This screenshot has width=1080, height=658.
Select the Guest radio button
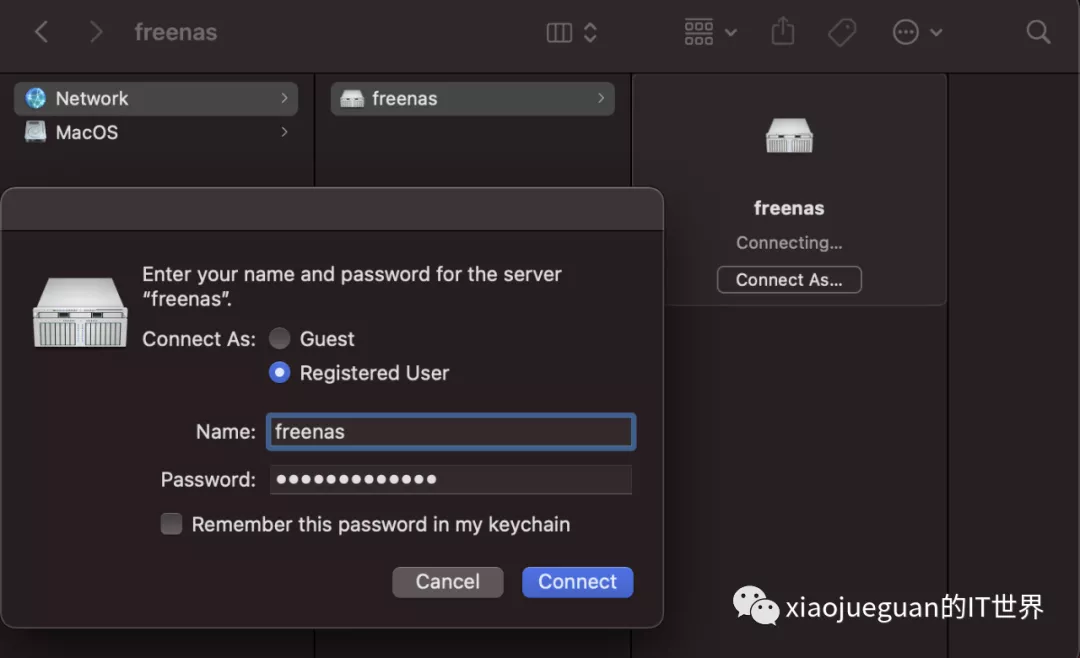279,338
